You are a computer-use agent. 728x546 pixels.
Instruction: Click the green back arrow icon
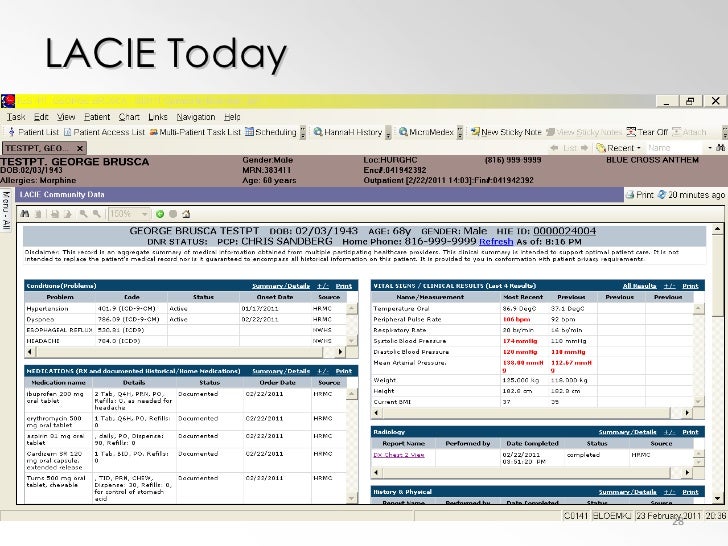[160, 214]
